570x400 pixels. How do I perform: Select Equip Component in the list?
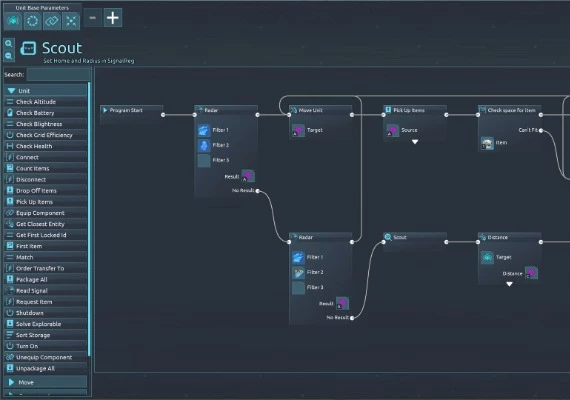pyautogui.click(x=45, y=213)
